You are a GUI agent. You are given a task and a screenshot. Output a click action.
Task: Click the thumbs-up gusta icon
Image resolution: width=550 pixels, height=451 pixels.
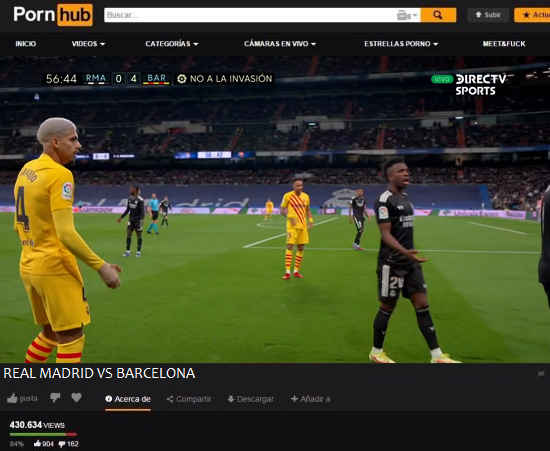point(12,398)
